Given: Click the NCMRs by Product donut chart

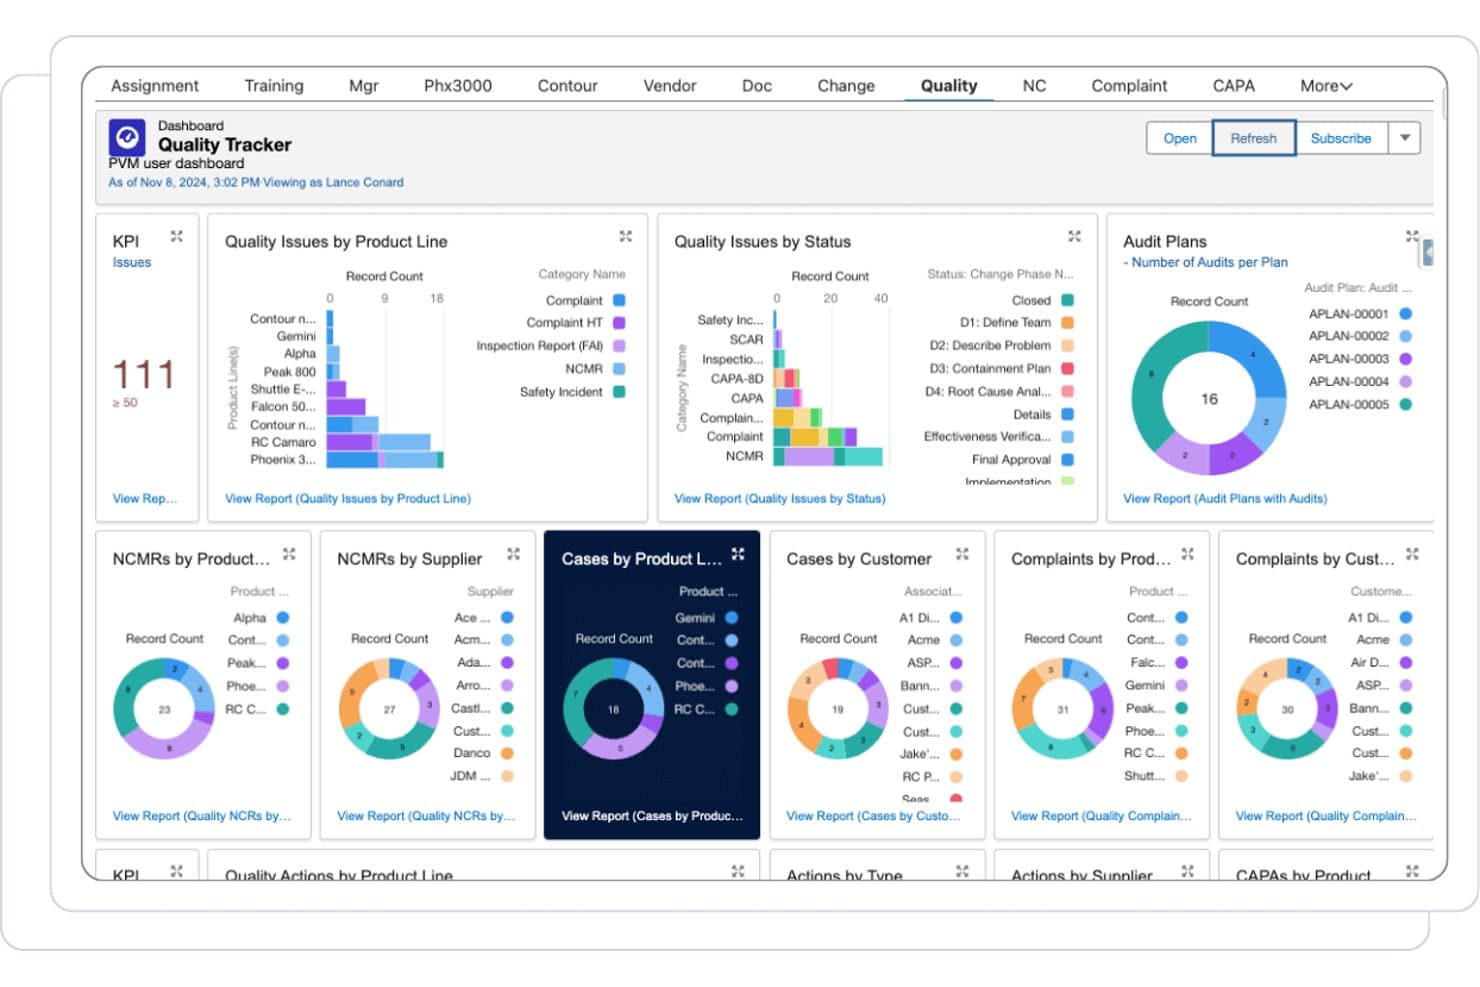Looking at the screenshot, I should coord(164,709).
